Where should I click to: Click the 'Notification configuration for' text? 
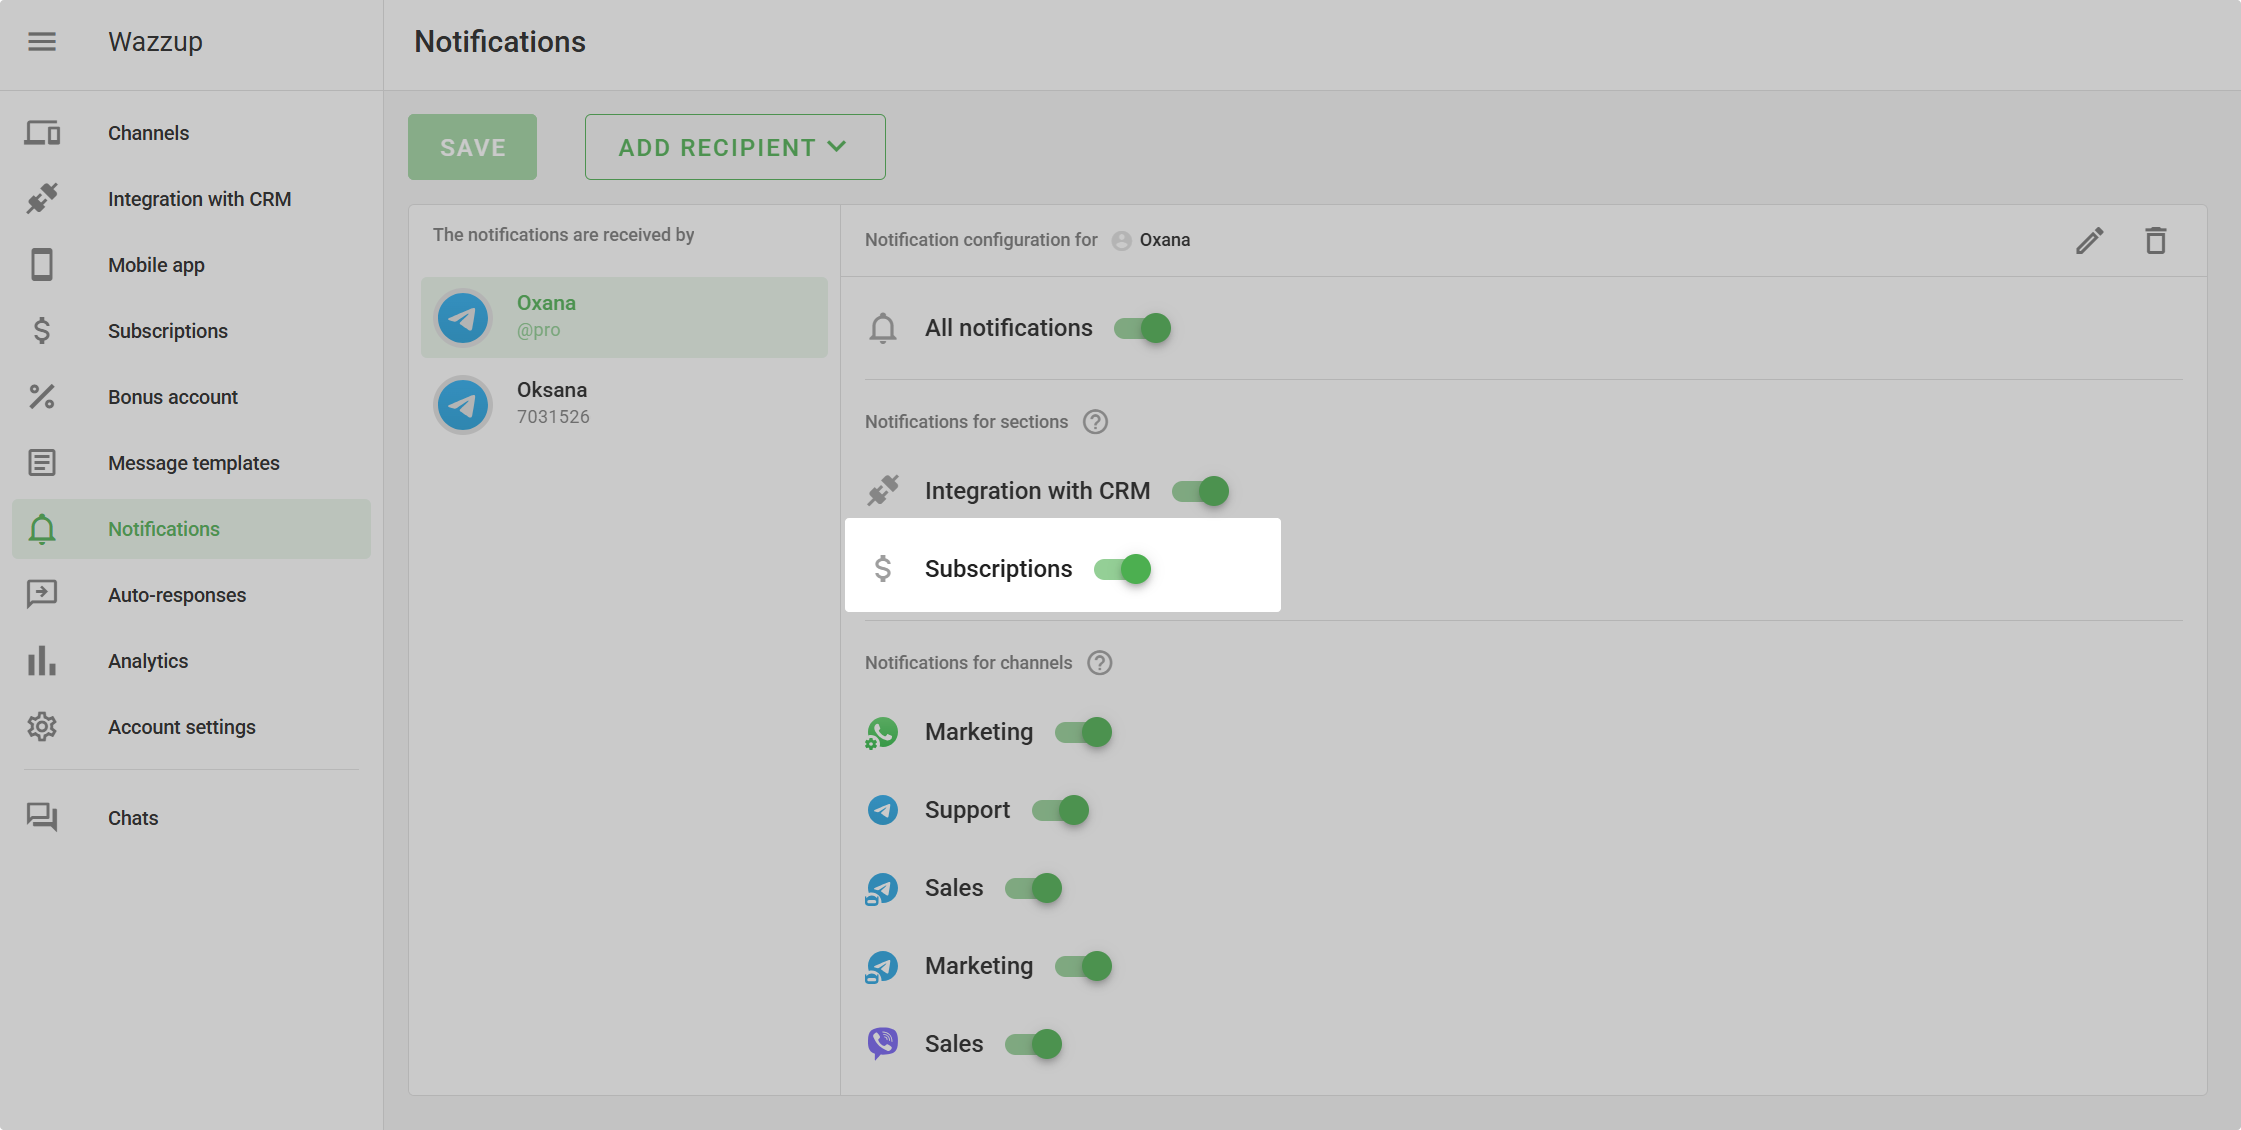981,240
